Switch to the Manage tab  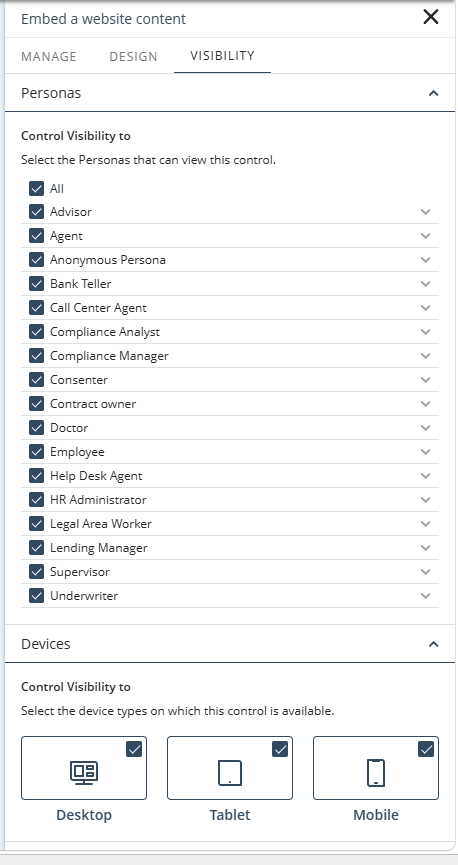pos(49,56)
